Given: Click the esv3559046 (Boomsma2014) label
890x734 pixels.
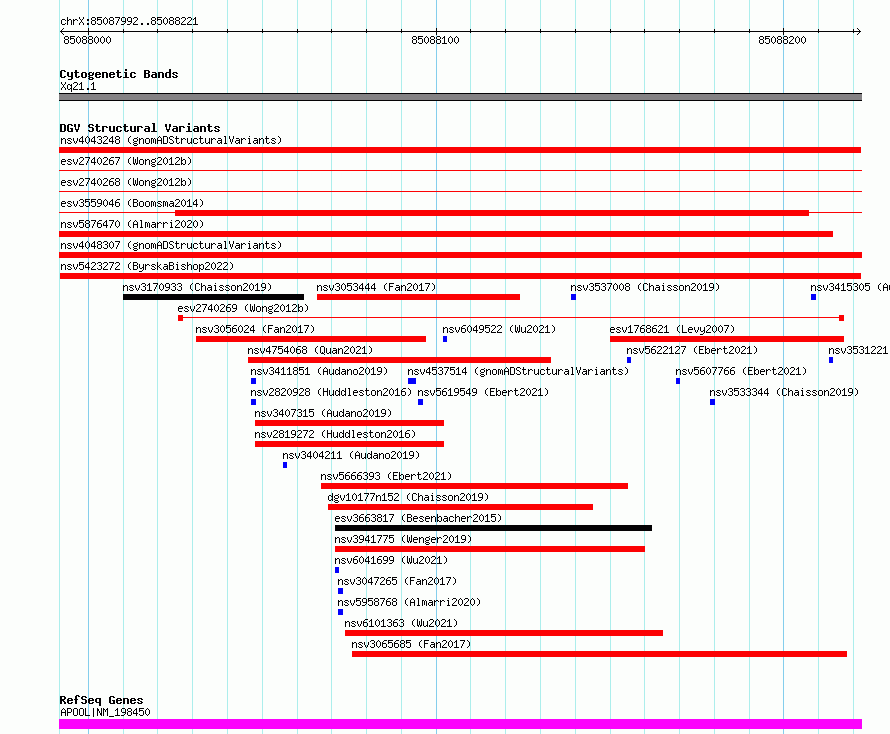Looking at the screenshot, I should pos(132,203).
